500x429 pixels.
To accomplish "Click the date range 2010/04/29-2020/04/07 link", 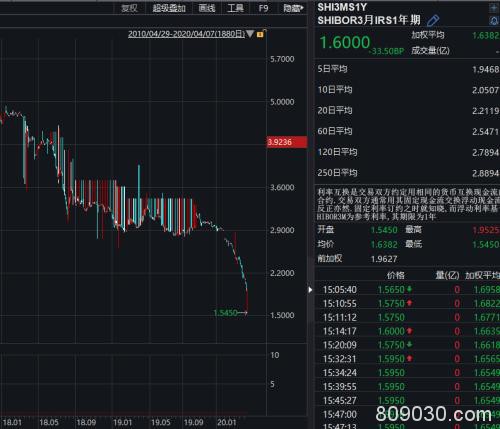I will pos(186,34).
